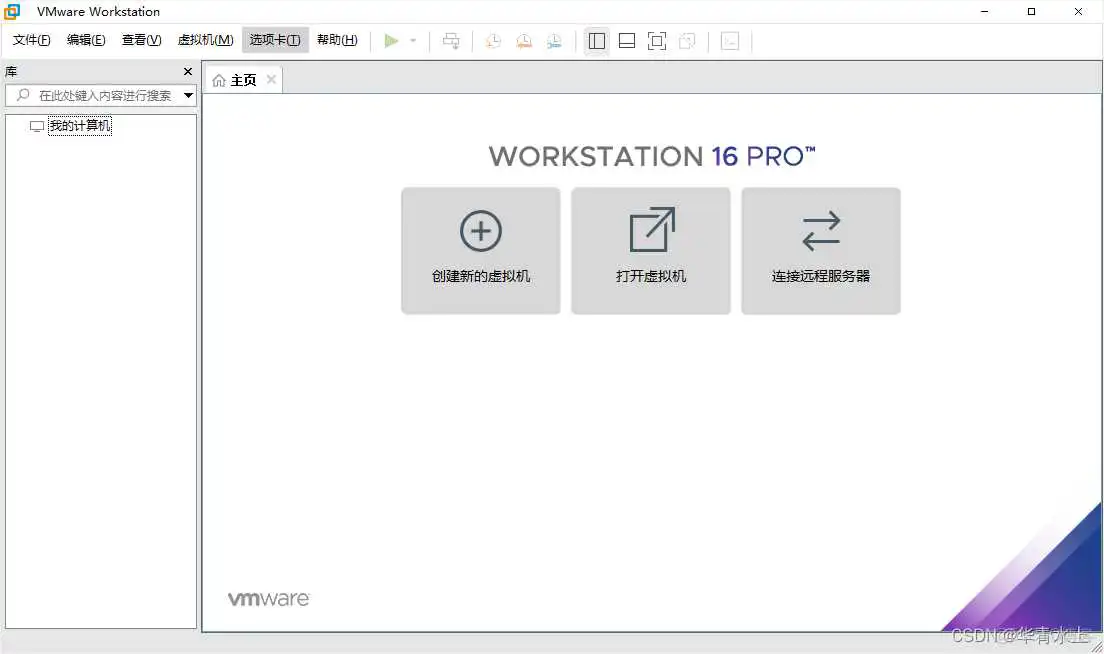This screenshot has width=1104, height=654.
Task: Close the 库 library panel
Action: point(187,71)
